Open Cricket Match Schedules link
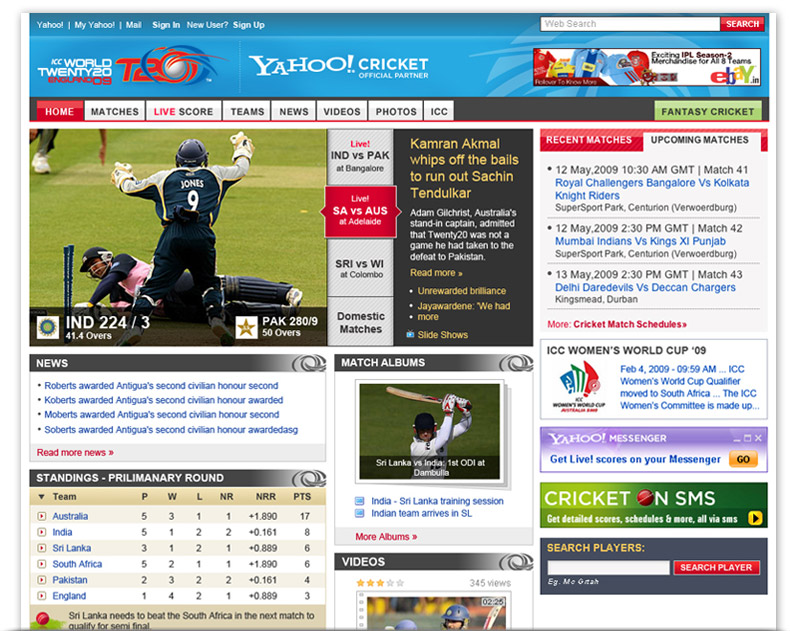The width and height of the screenshot is (790, 631). tap(630, 324)
